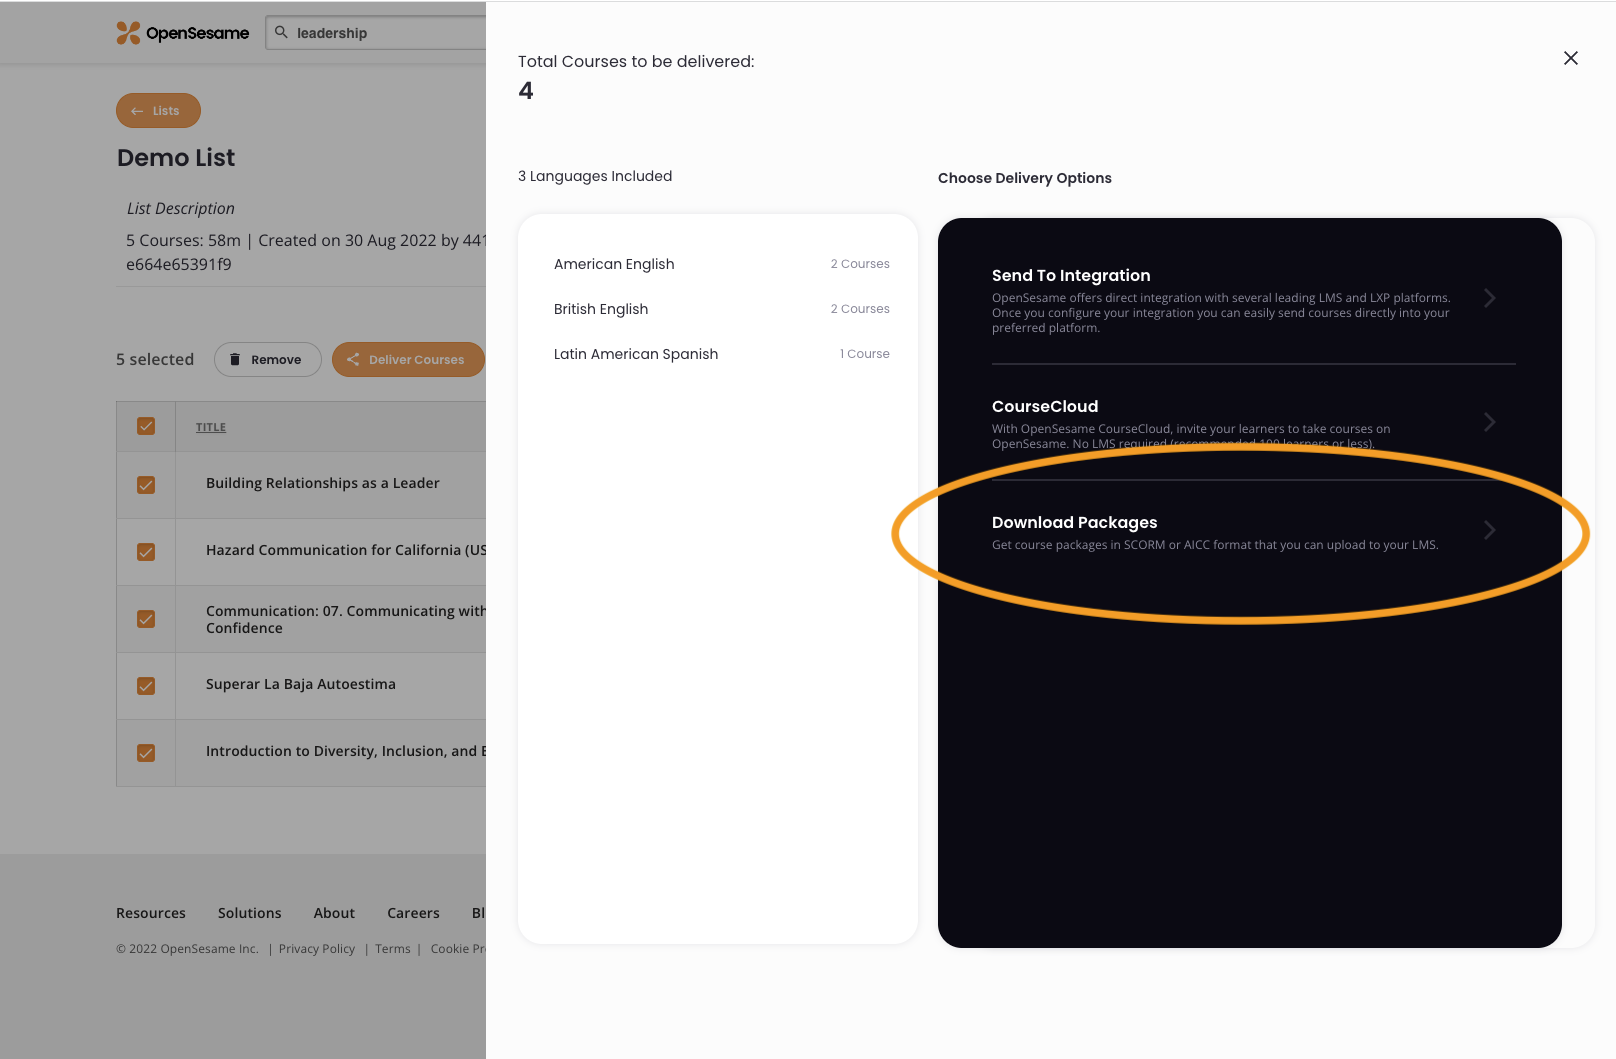1616x1059 pixels.
Task: Click the OpenSesame logo
Action: (182, 33)
